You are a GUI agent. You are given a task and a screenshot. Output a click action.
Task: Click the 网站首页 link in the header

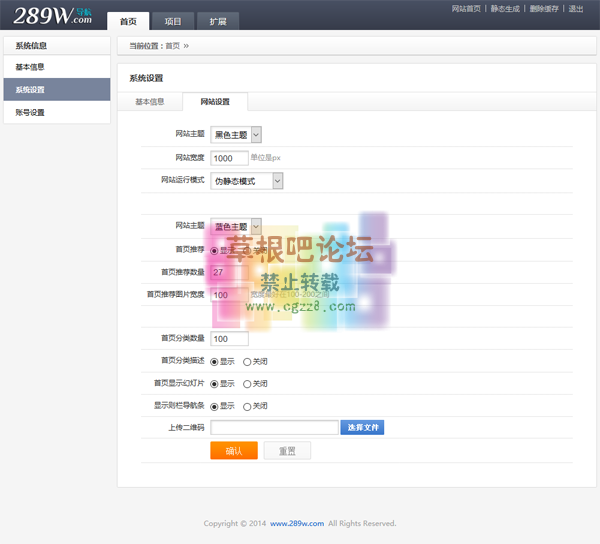[x=466, y=9]
